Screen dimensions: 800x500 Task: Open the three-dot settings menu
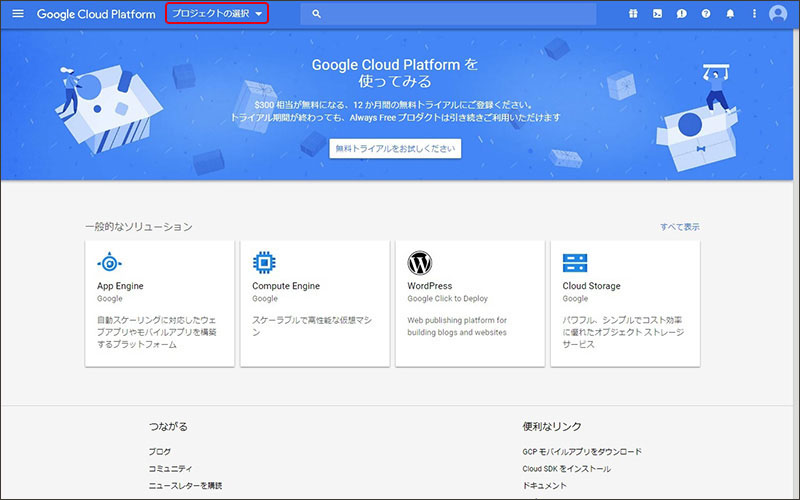click(x=754, y=14)
